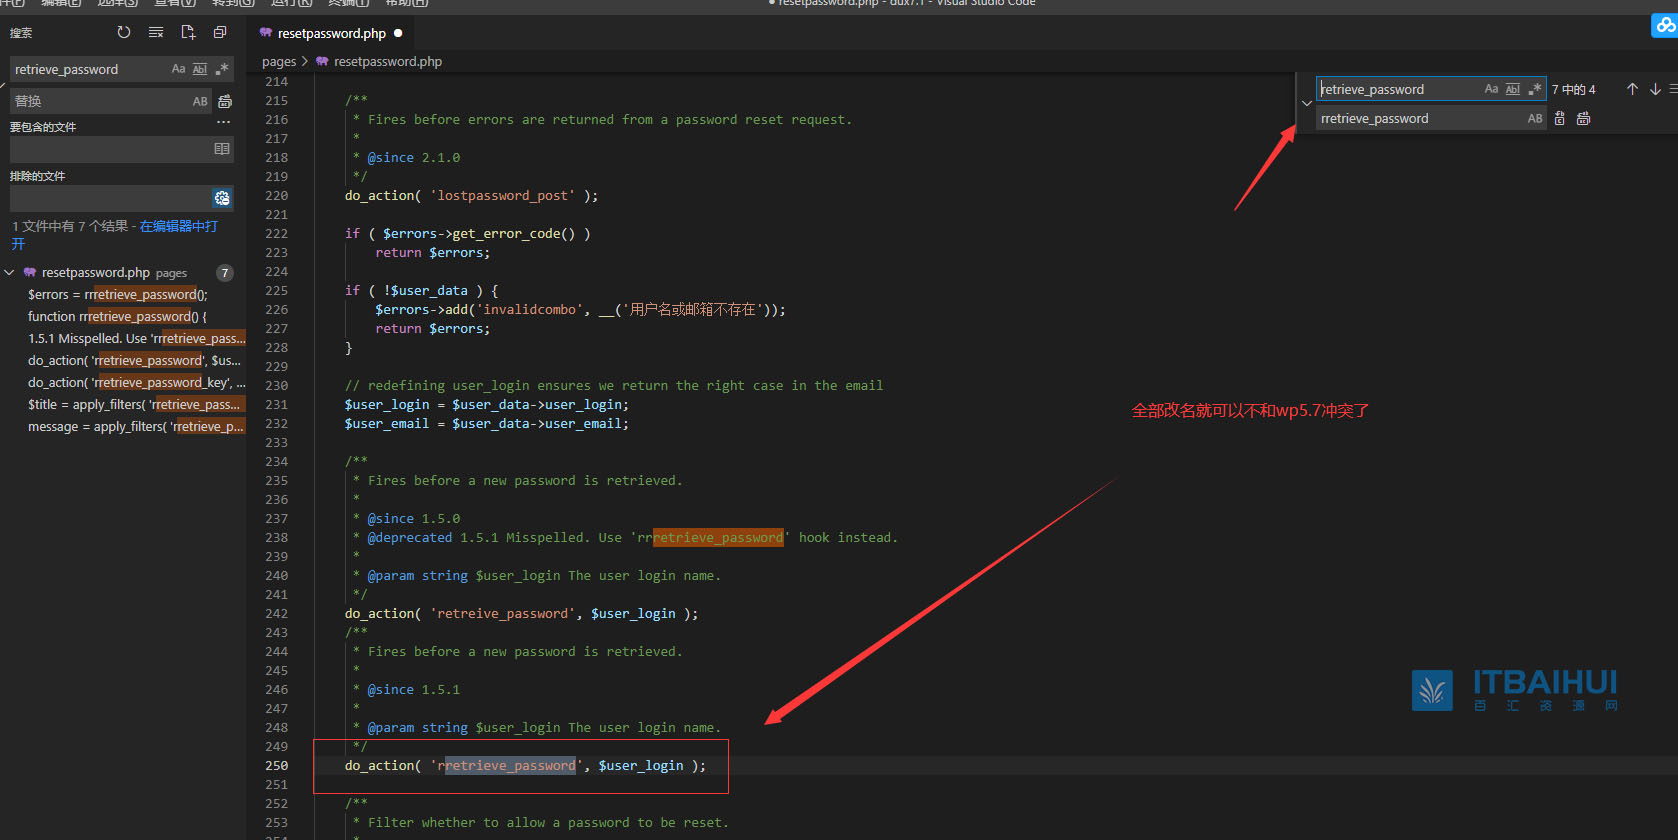Viewport: 1678px width, 840px height.
Task: Toggle preserve case in sidebar replace
Action: click(200, 101)
